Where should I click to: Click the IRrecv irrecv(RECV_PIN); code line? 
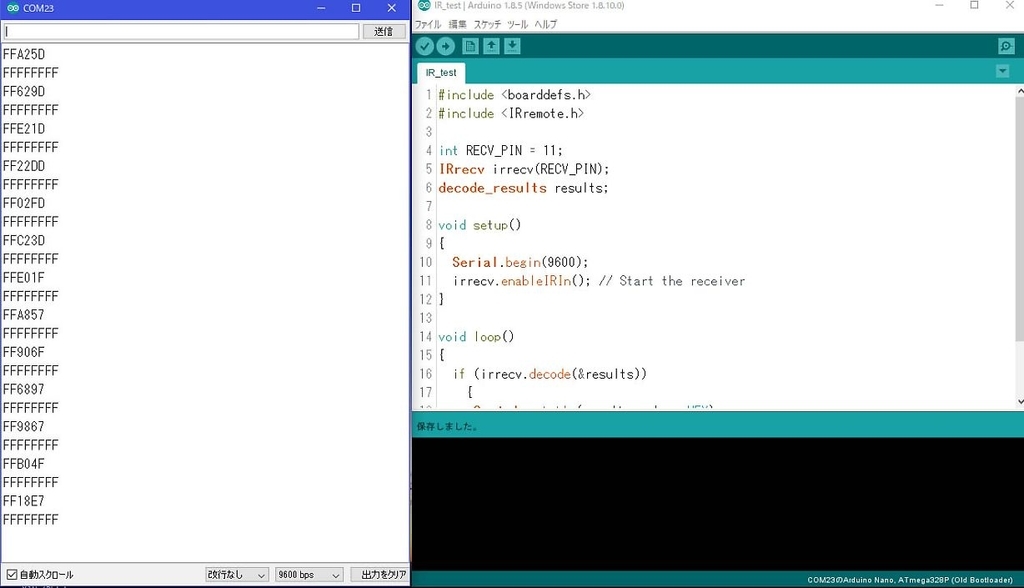point(524,169)
